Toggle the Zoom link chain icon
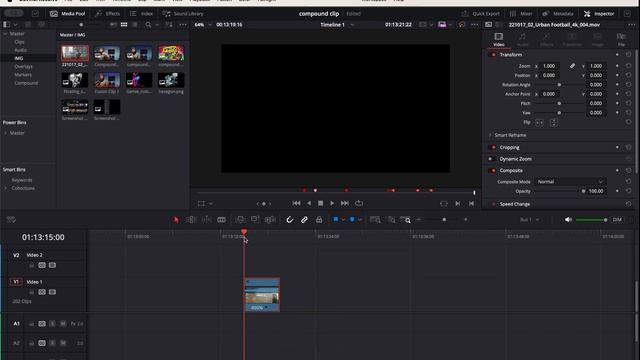The image size is (640, 360). click(x=572, y=66)
